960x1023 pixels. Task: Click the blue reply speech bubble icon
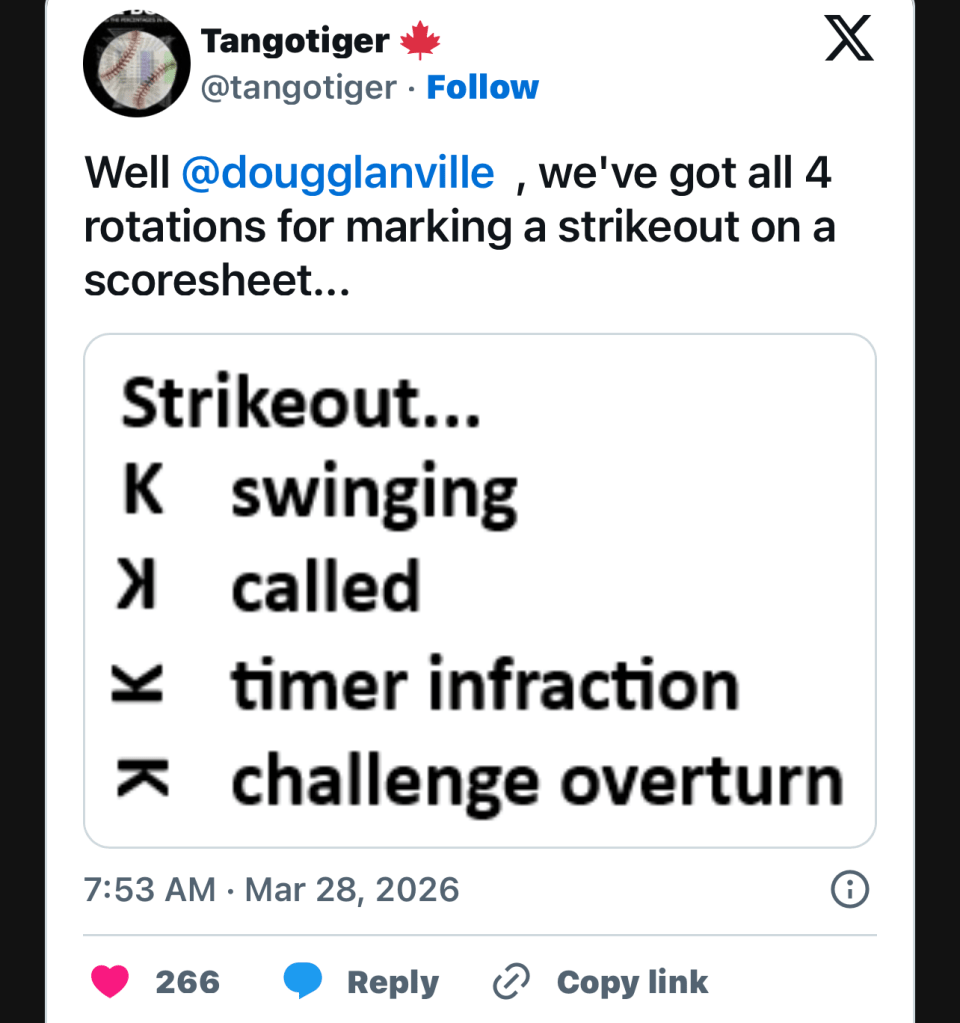click(x=302, y=982)
